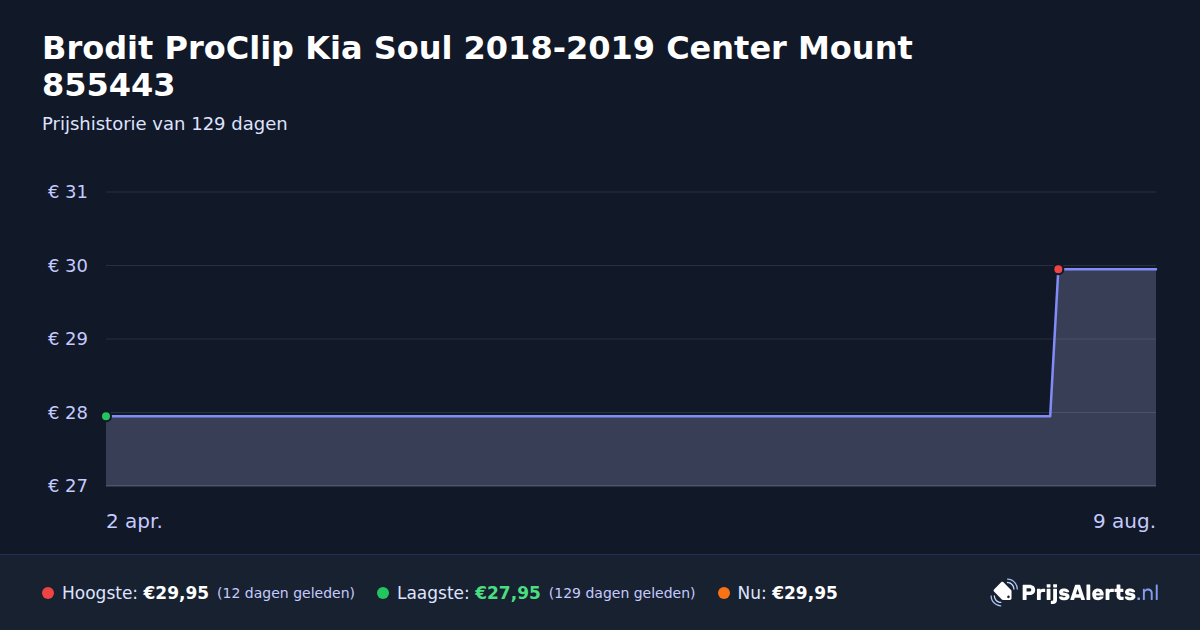
Task: Click the lowest price value €27,95
Action: pyautogui.click(x=507, y=593)
